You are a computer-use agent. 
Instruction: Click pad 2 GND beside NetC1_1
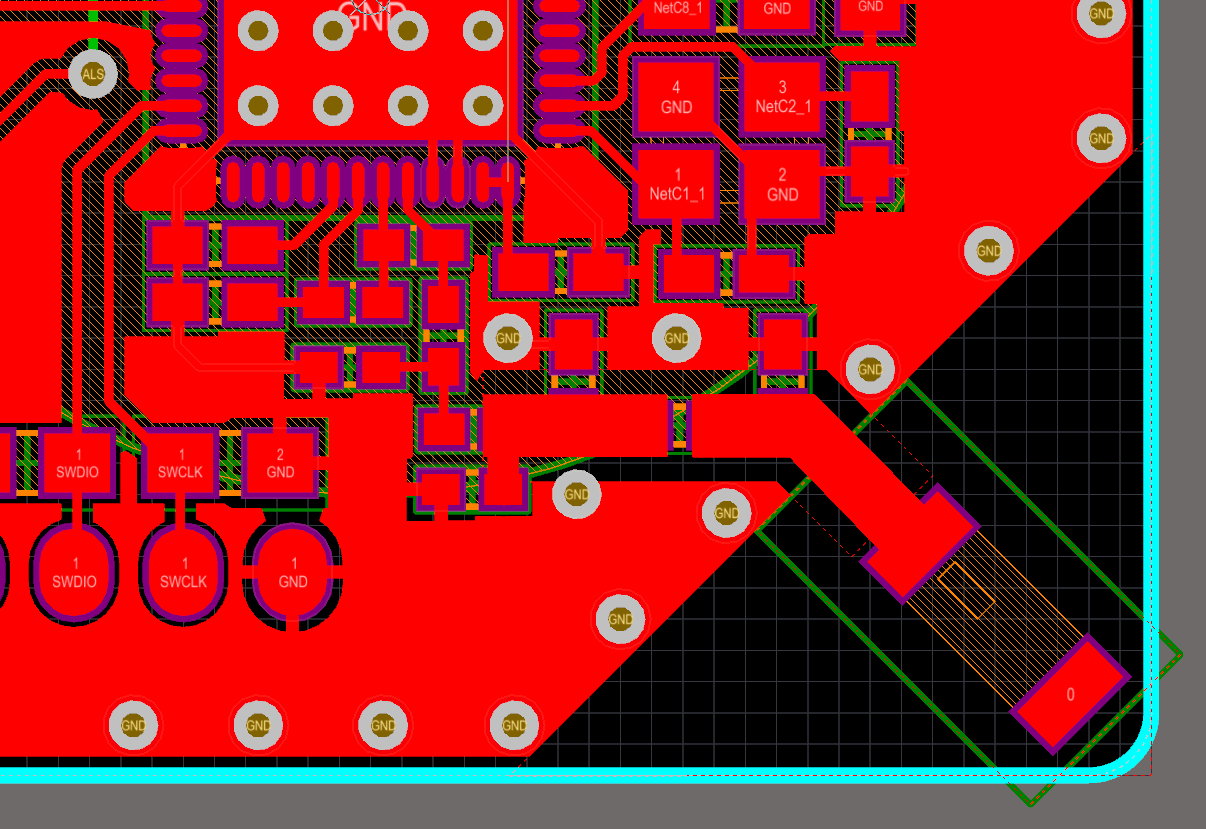coord(783,187)
